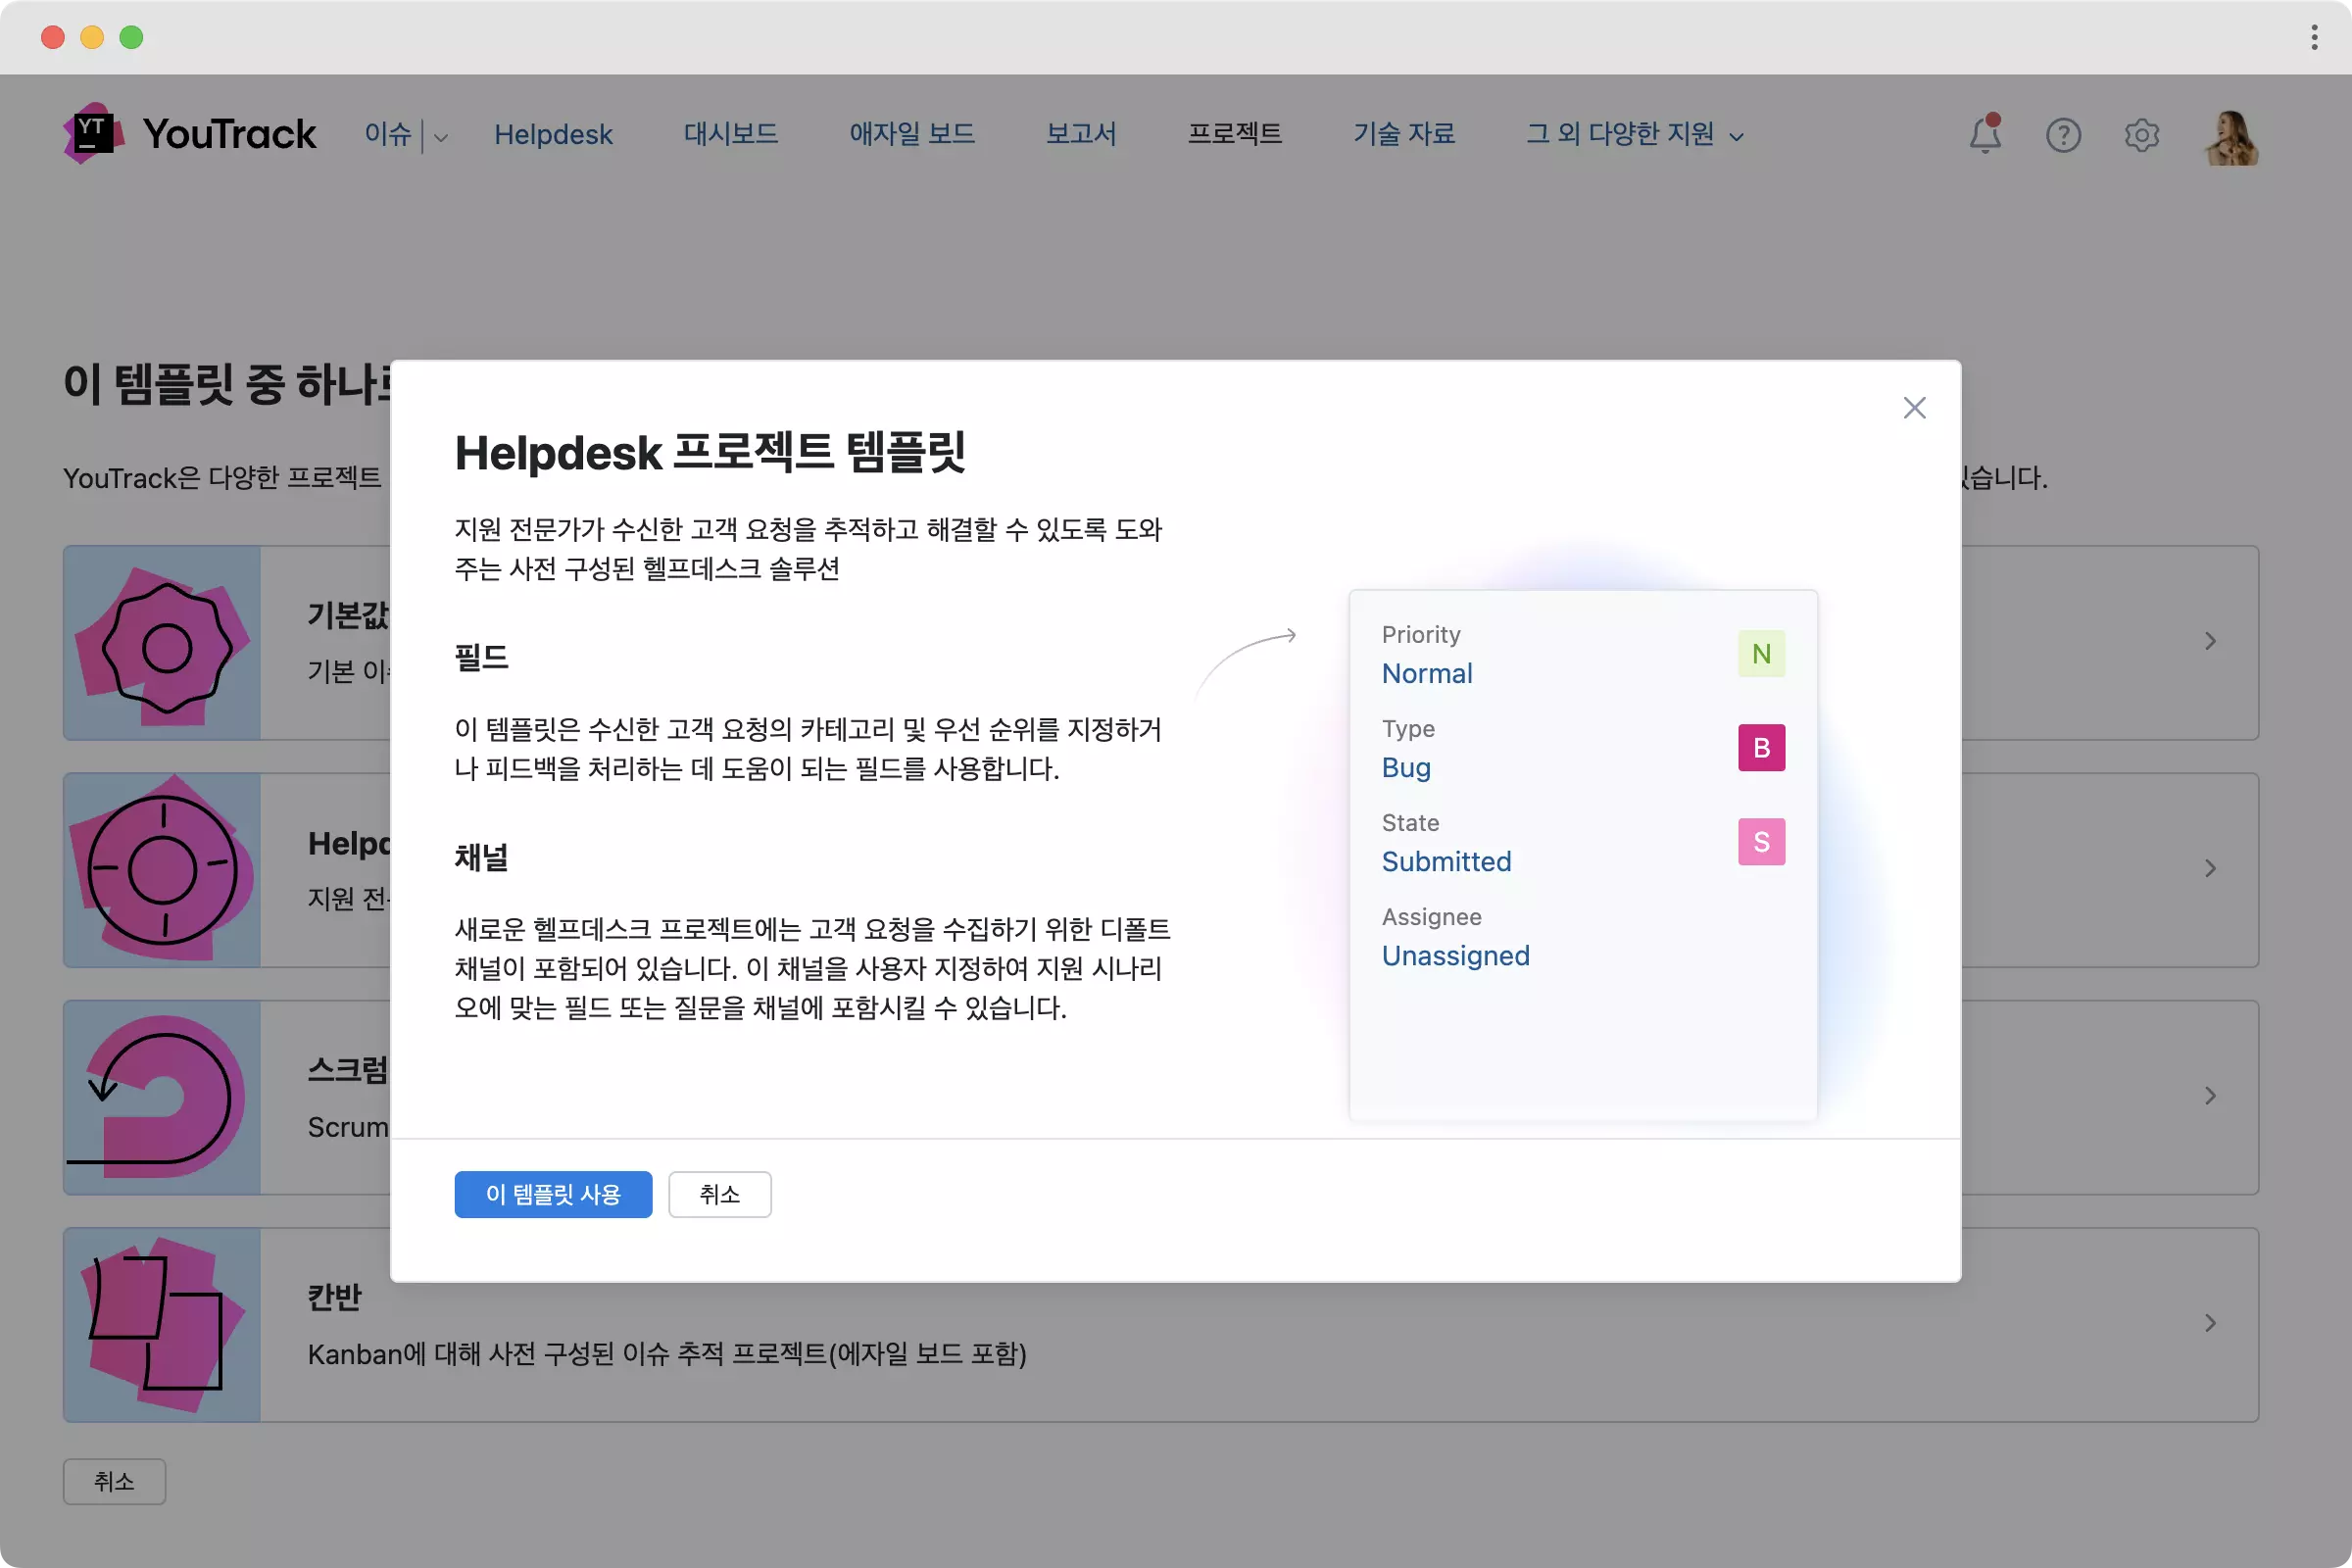This screenshot has height=1568, width=2352.
Task: Click 취소 button in the dialog
Action: coord(719,1194)
